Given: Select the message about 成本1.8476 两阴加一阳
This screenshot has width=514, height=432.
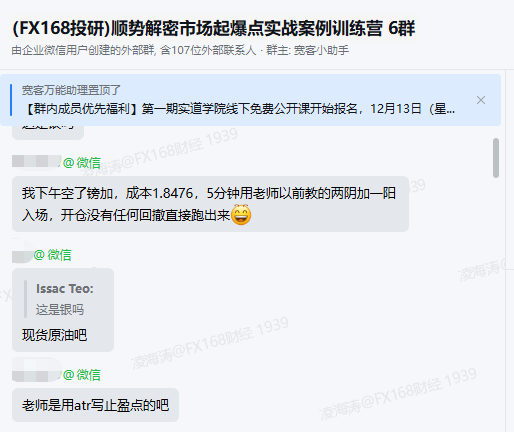Looking at the screenshot, I should click(210, 204).
